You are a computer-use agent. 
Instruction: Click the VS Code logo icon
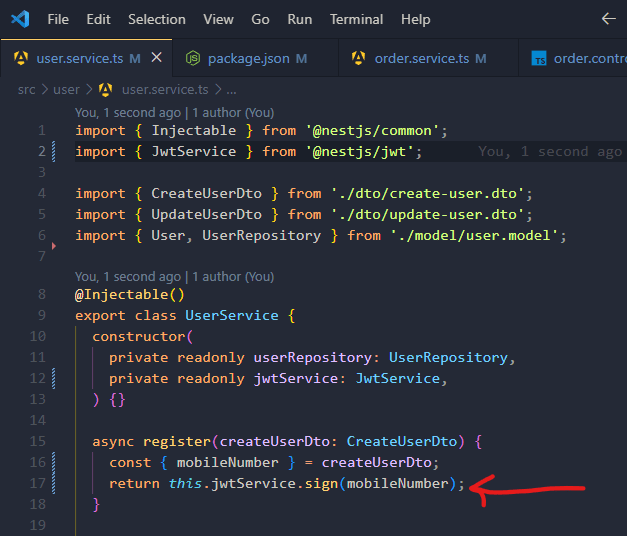point(20,19)
